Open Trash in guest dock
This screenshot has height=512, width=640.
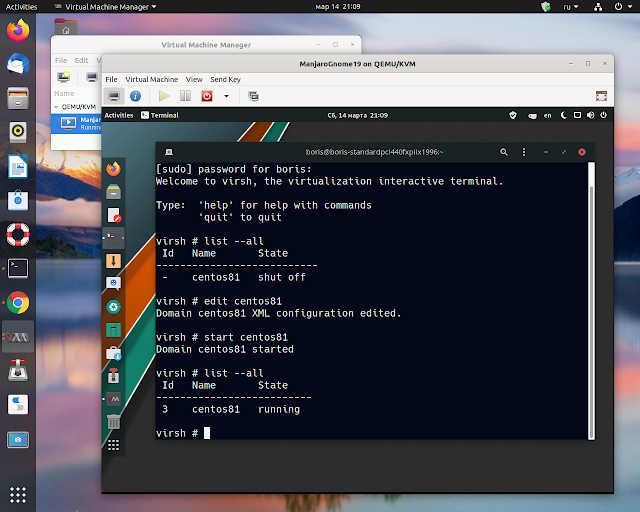tap(113, 422)
